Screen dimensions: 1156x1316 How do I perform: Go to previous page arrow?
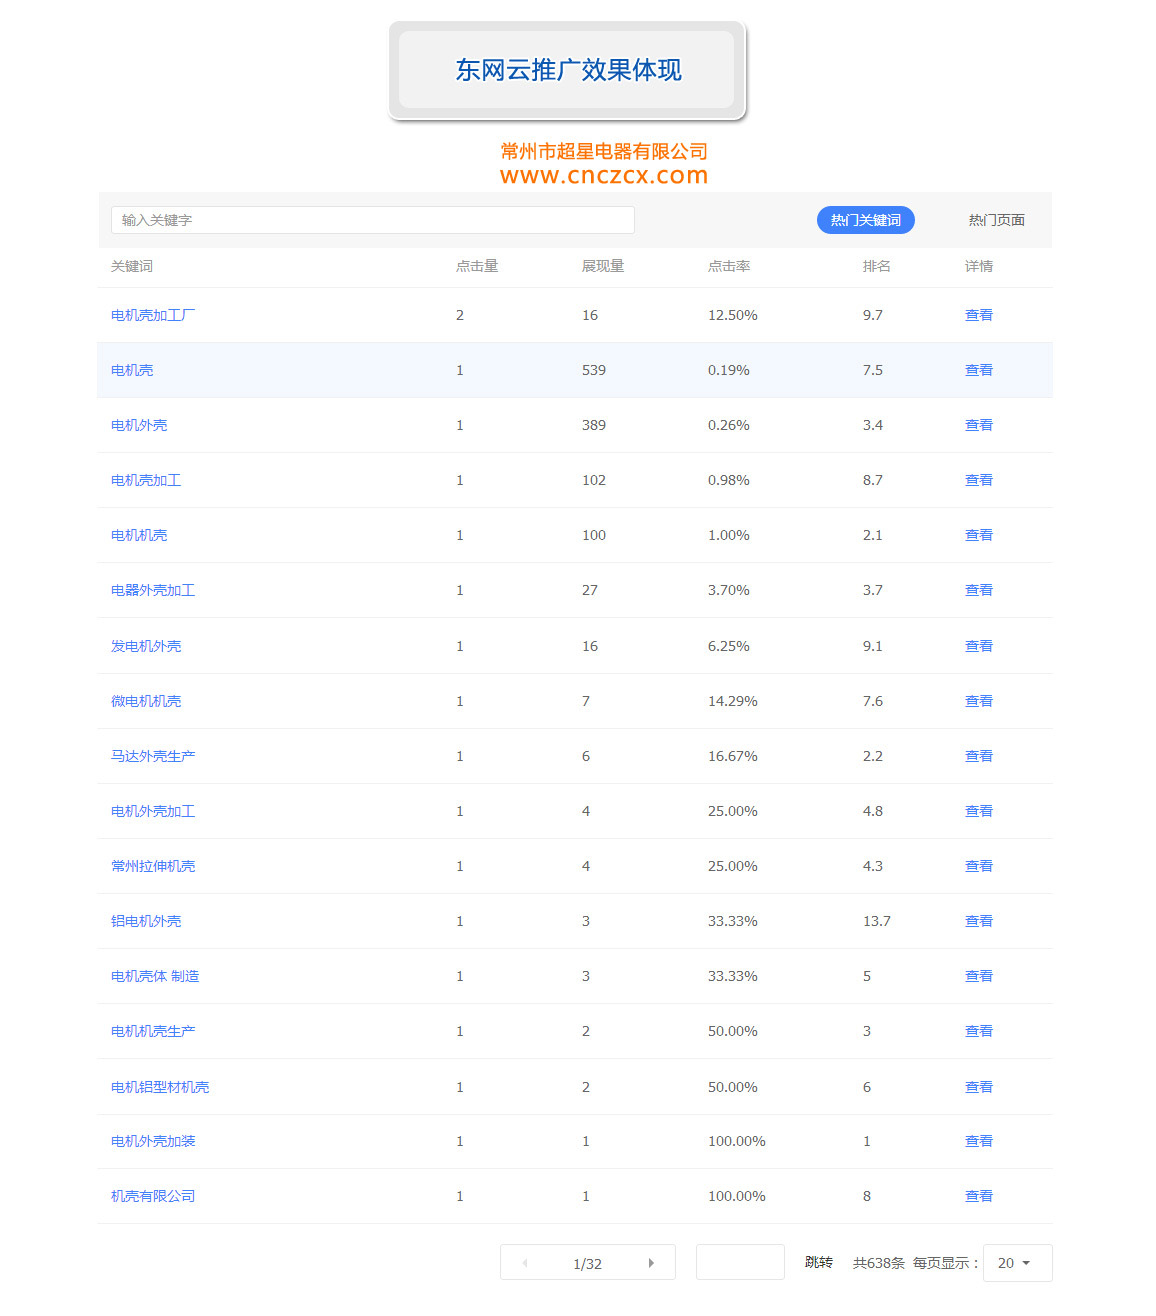coord(525,1263)
